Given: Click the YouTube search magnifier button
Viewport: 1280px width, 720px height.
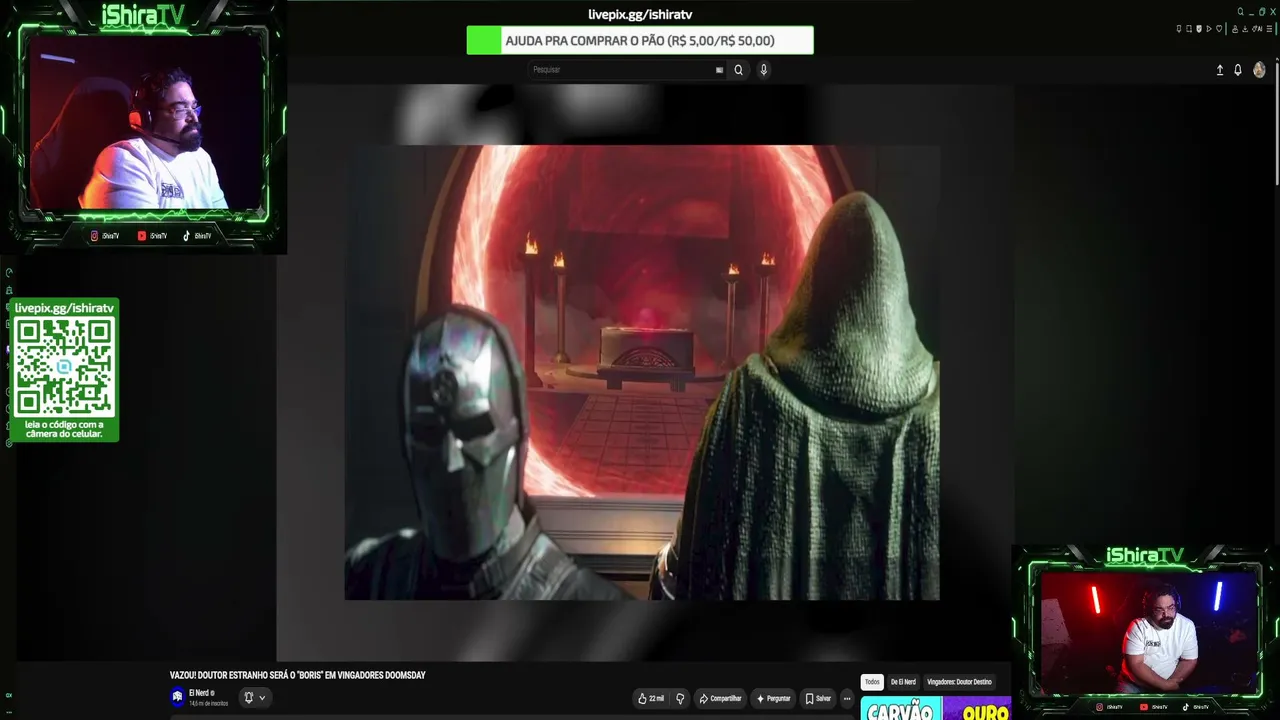Looking at the screenshot, I should [738, 70].
